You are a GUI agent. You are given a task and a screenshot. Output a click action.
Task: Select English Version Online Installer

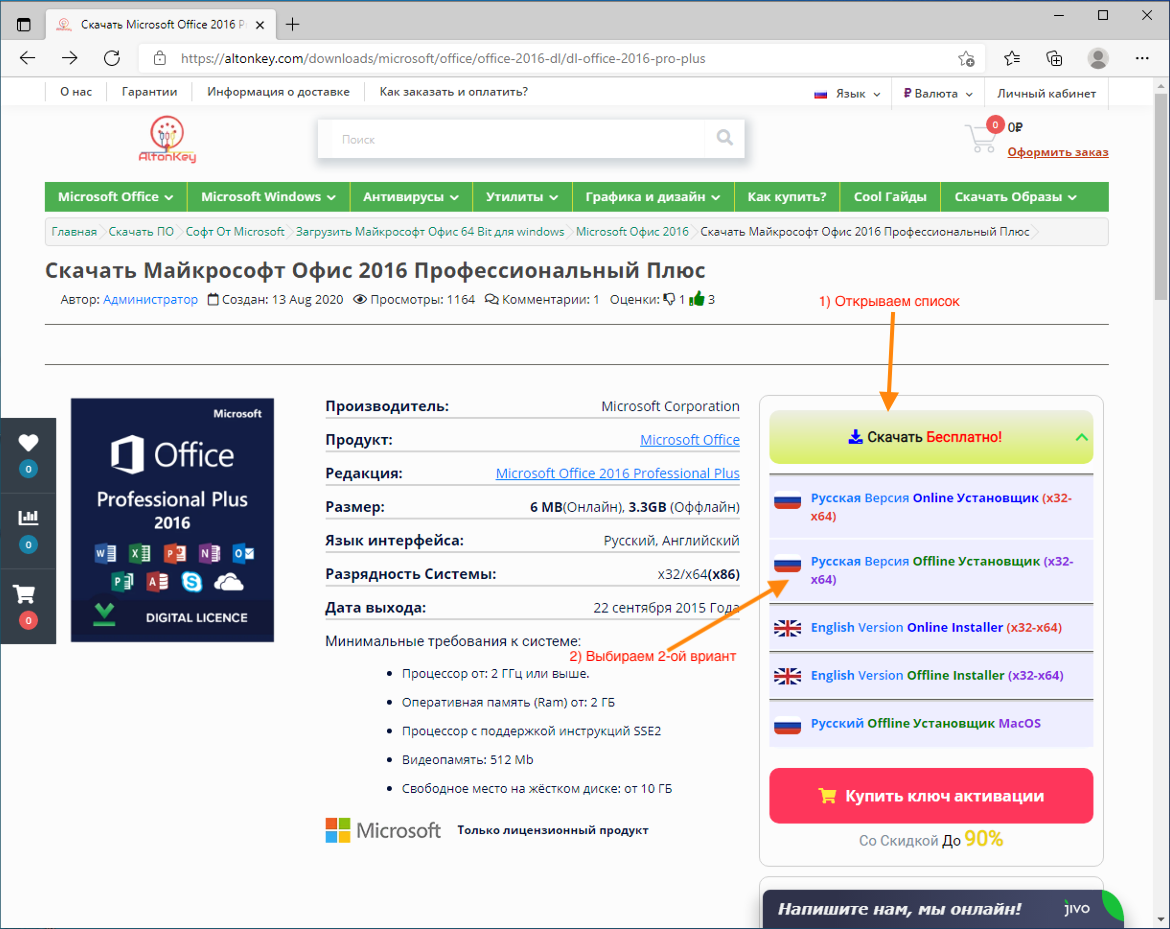pyautogui.click(x=931, y=628)
